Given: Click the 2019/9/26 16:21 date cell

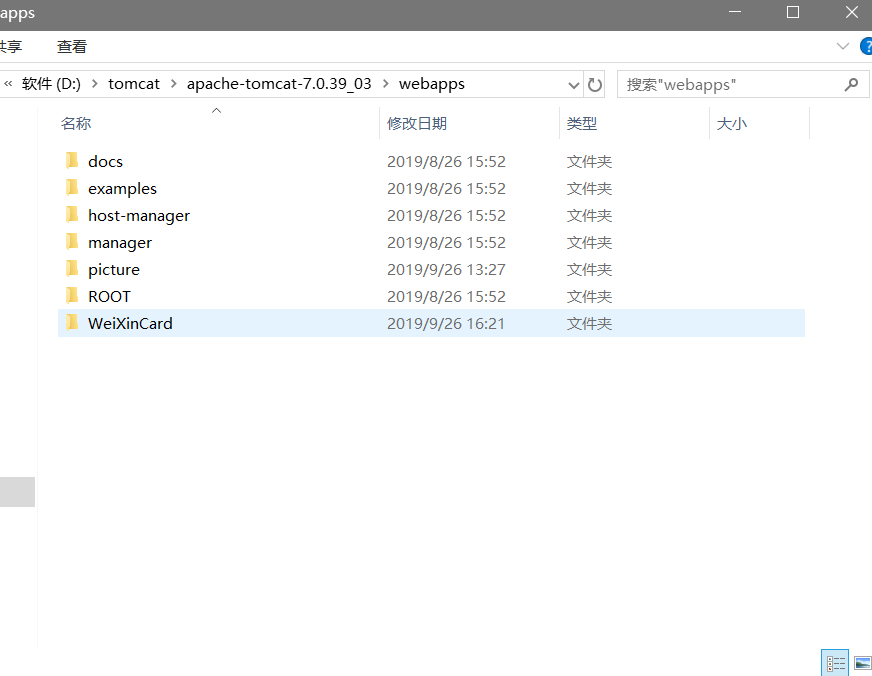Looking at the screenshot, I should (x=446, y=324).
